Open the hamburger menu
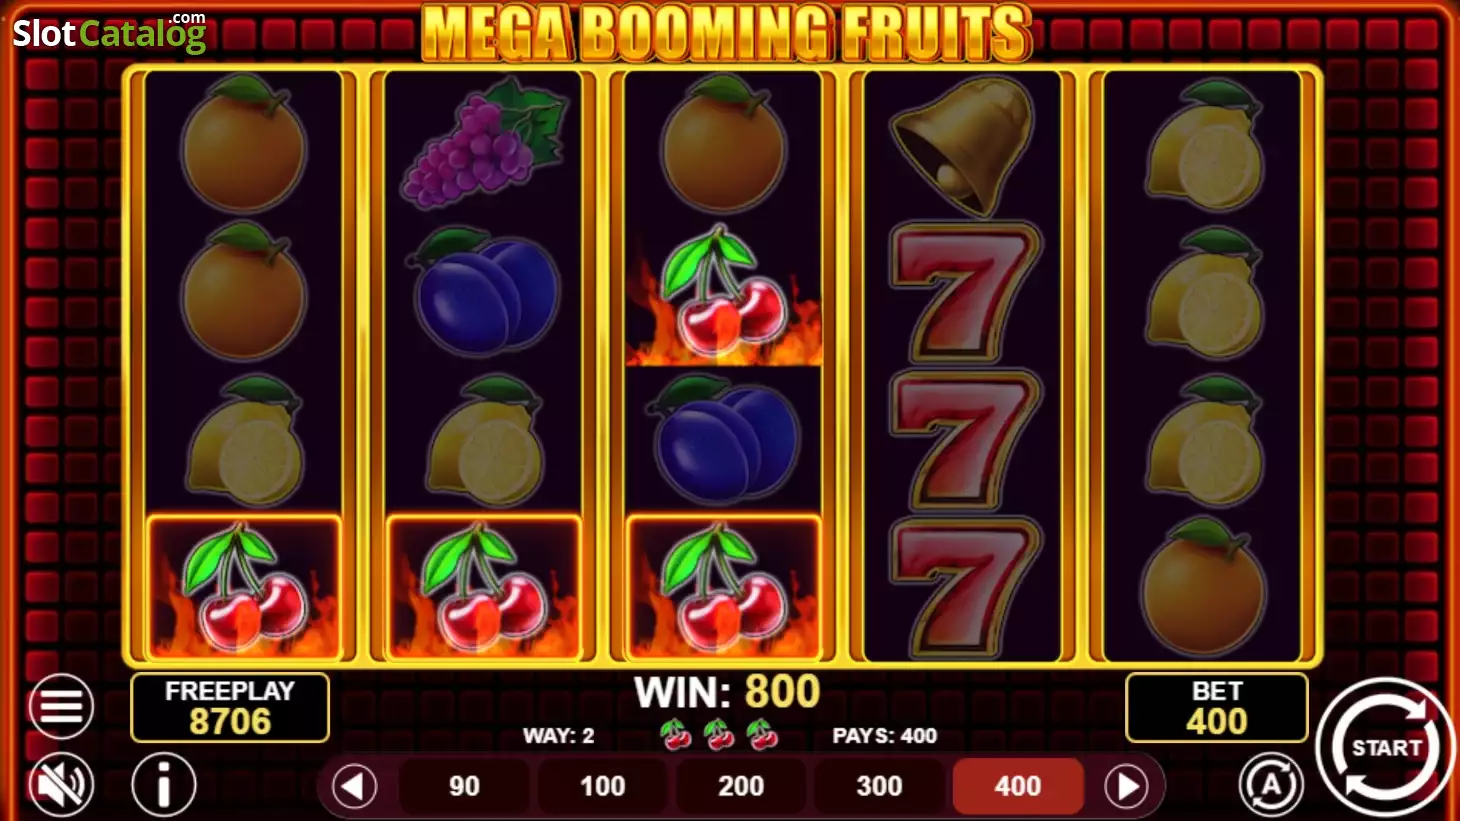This screenshot has height=821, width=1460. [x=61, y=707]
